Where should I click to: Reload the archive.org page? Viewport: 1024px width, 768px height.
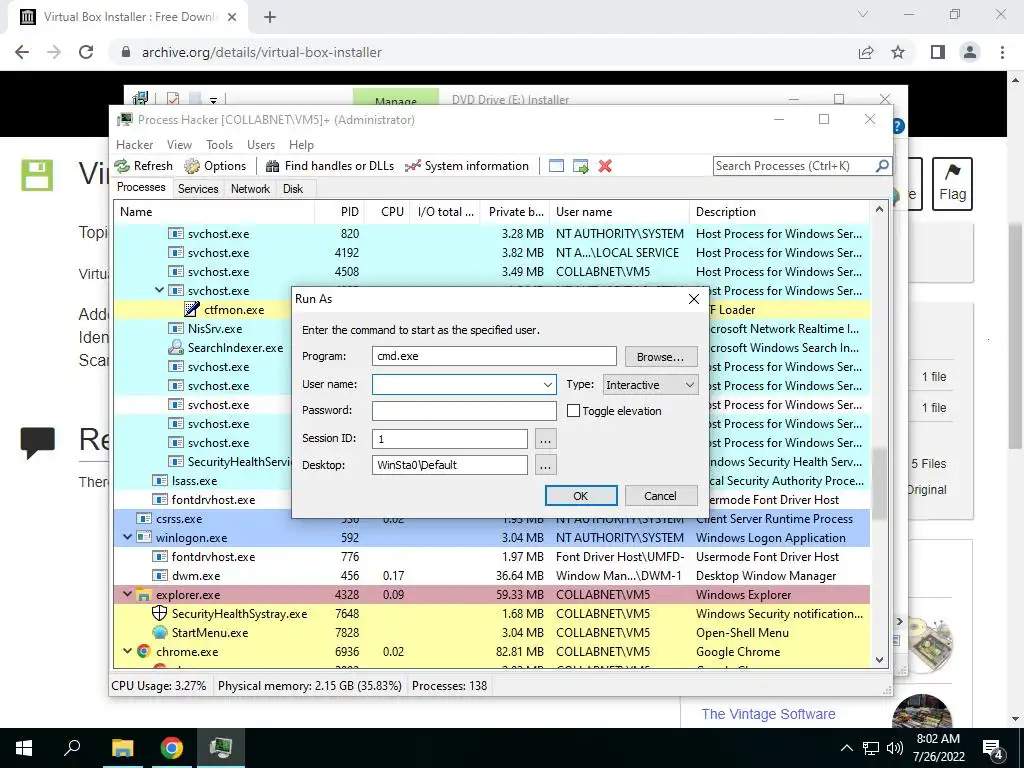(86, 52)
